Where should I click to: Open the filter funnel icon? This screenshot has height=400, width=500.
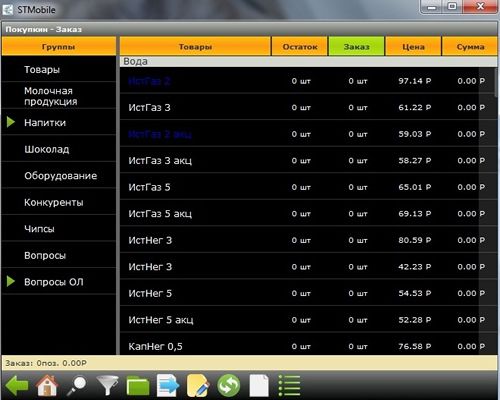tap(107, 386)
